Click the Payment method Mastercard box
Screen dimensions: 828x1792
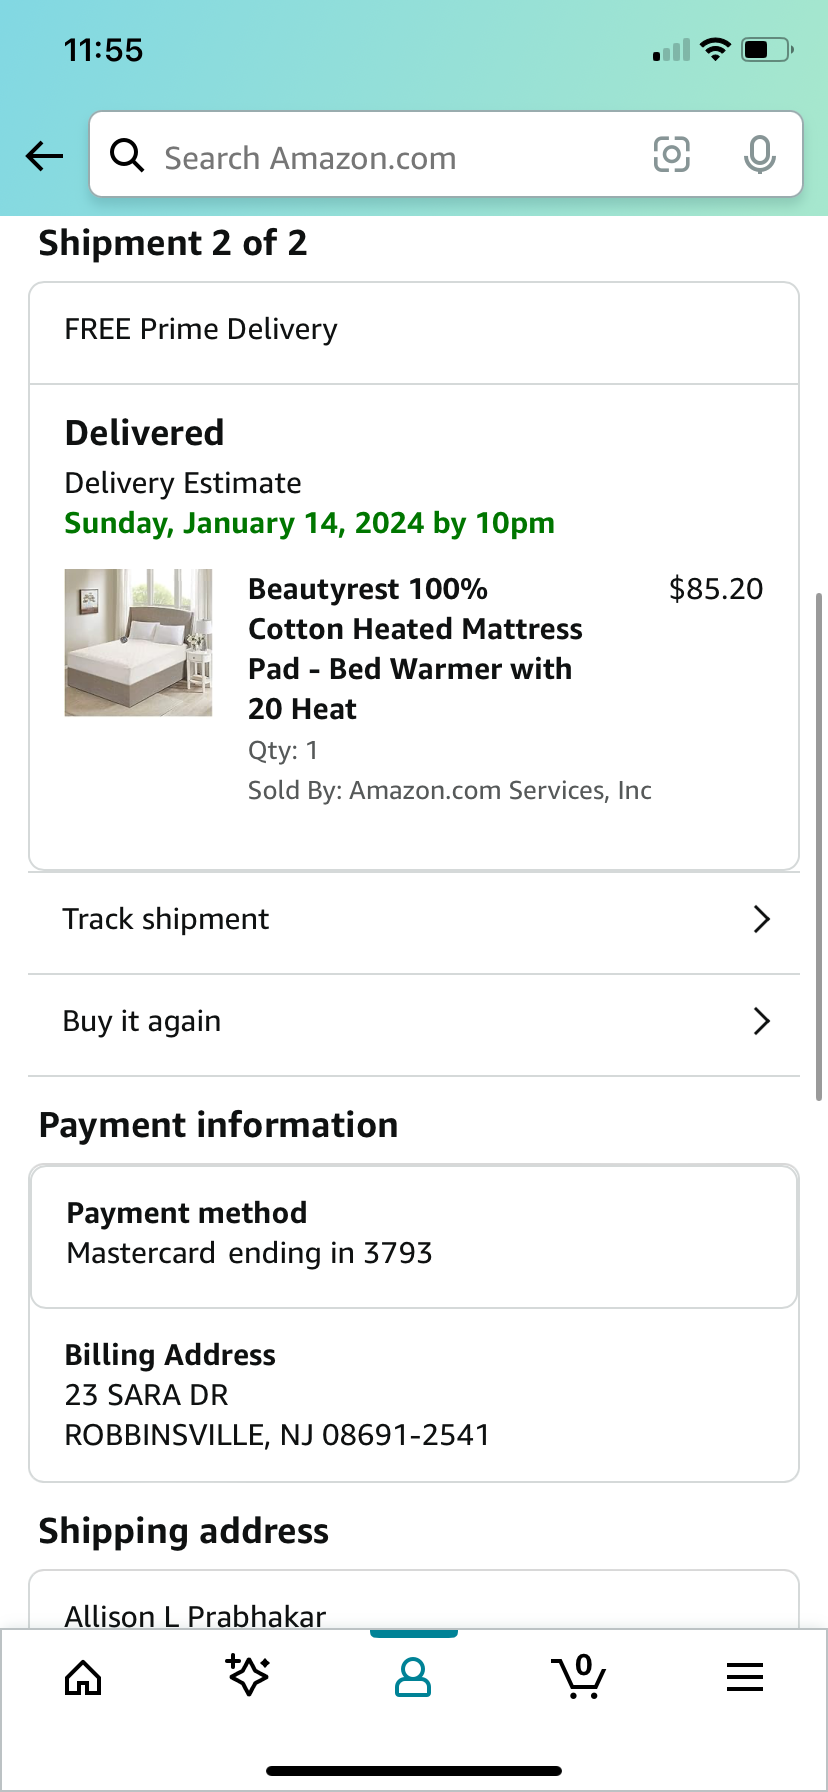click(414, 1236)
